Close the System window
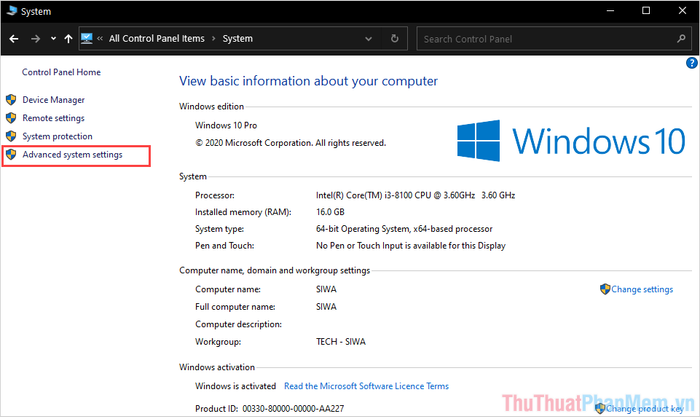This screenshot has width=700, height=417. tap(682, 11)
